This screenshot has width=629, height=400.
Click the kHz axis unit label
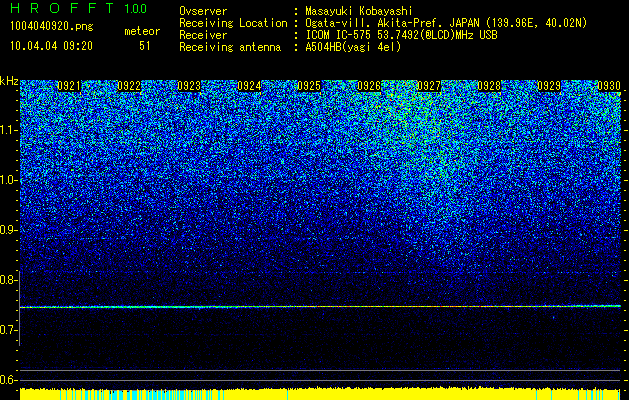pos(9,82)
